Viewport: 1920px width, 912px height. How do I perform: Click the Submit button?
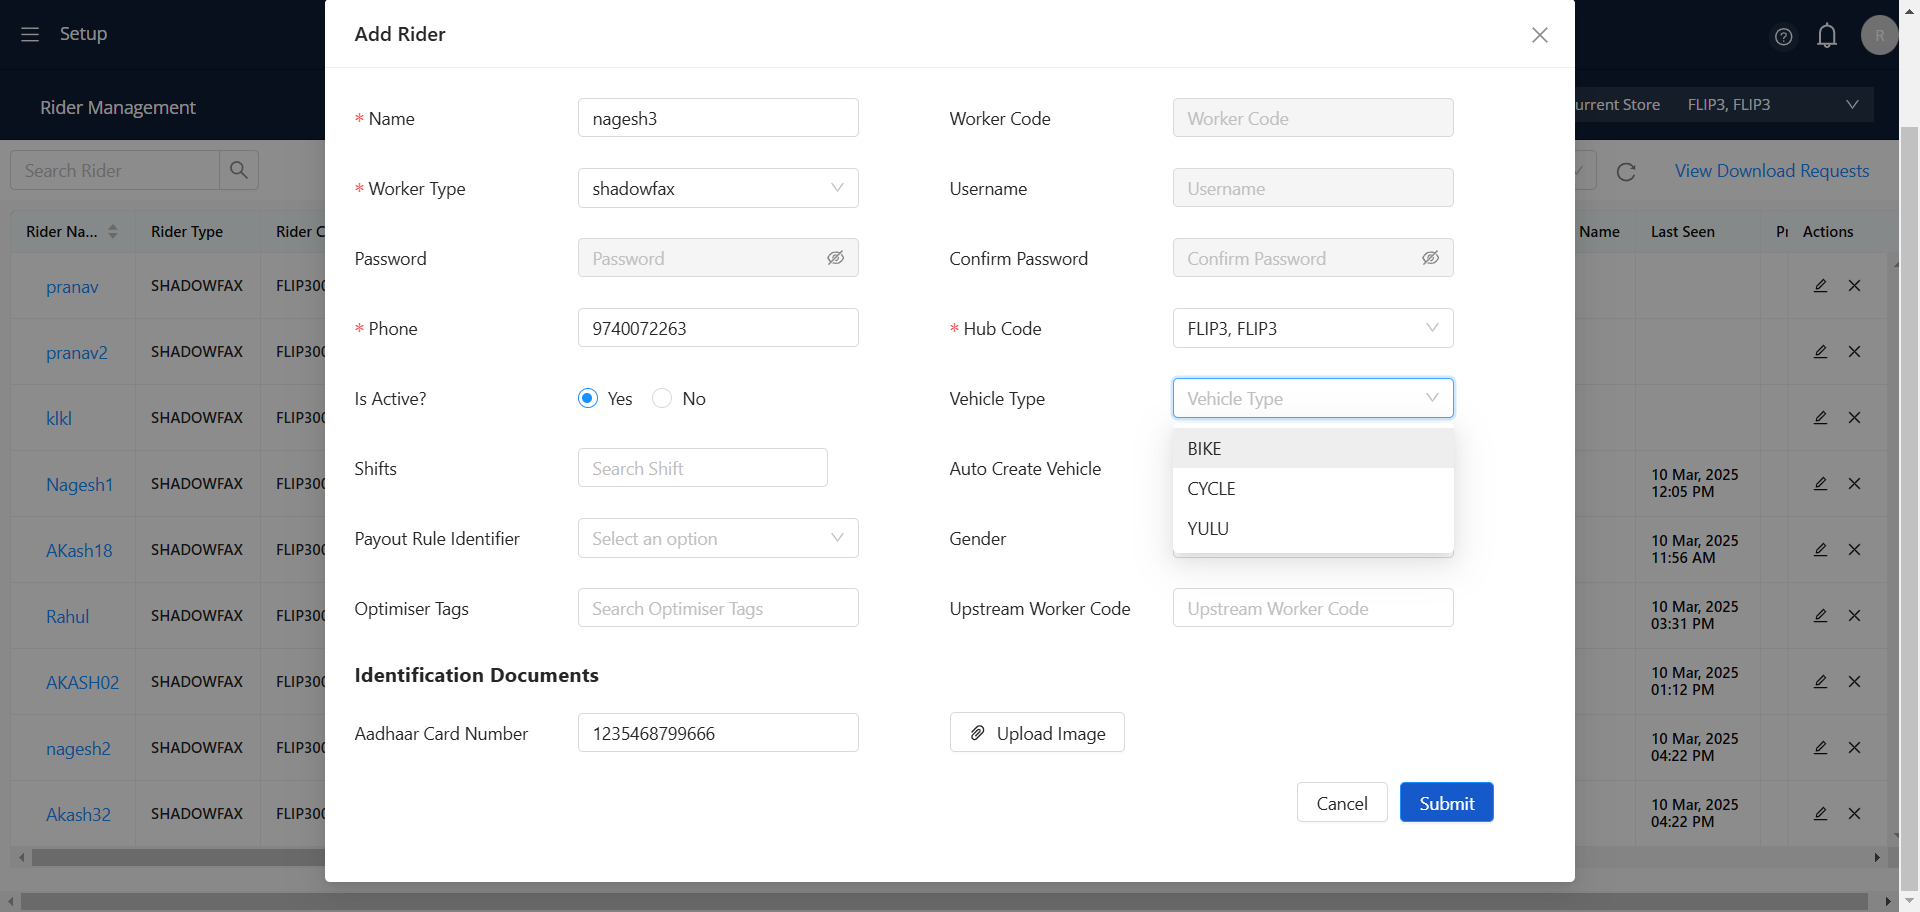coord(1447,803)
